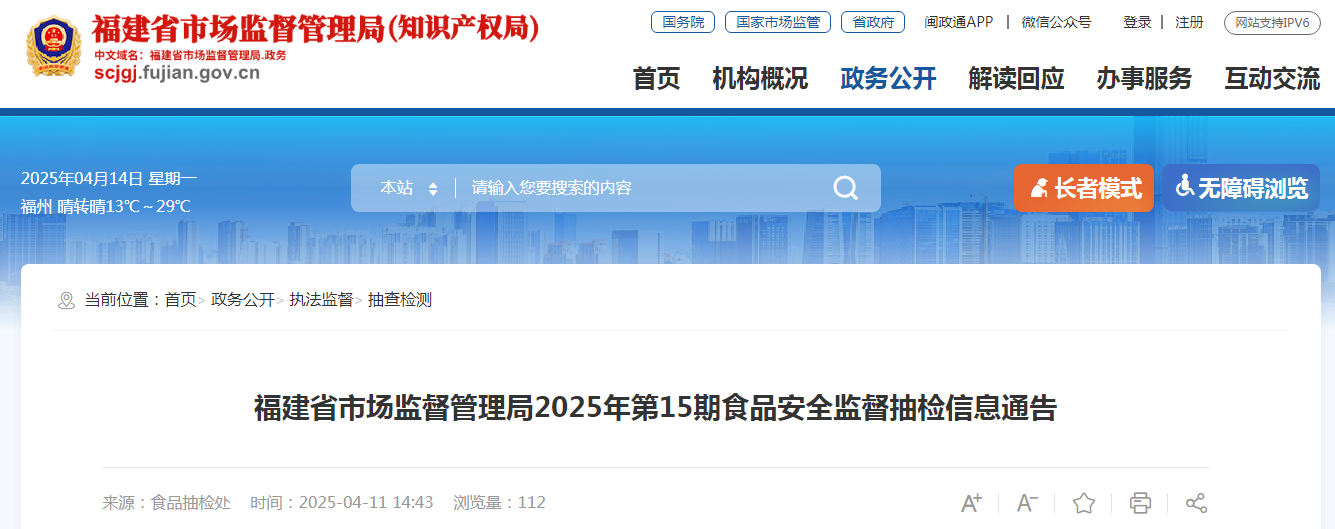The width and height of the screenshot is (1335, 529).
Task: Click the scjgj.fujian.gov.cn domain text
Action: click(x=177, y=72)
